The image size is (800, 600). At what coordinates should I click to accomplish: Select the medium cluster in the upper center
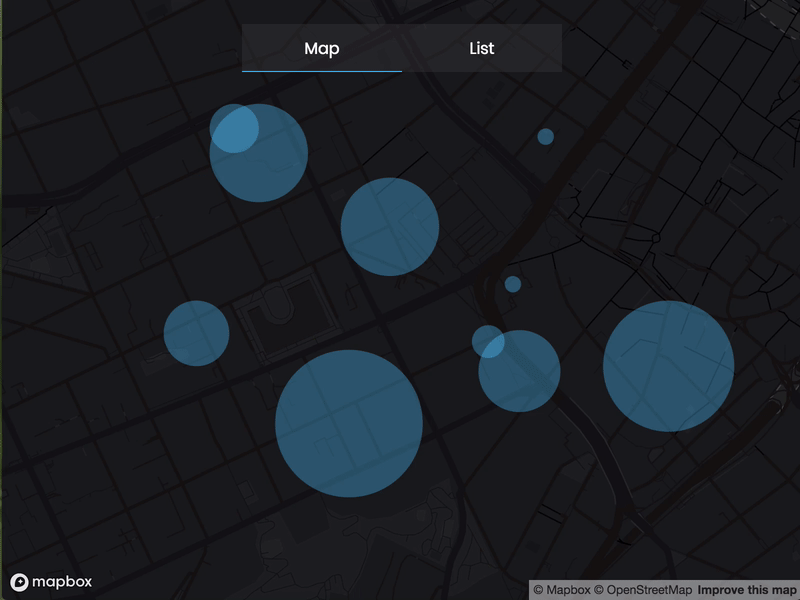pyautogui.click(x=390, y=225)
